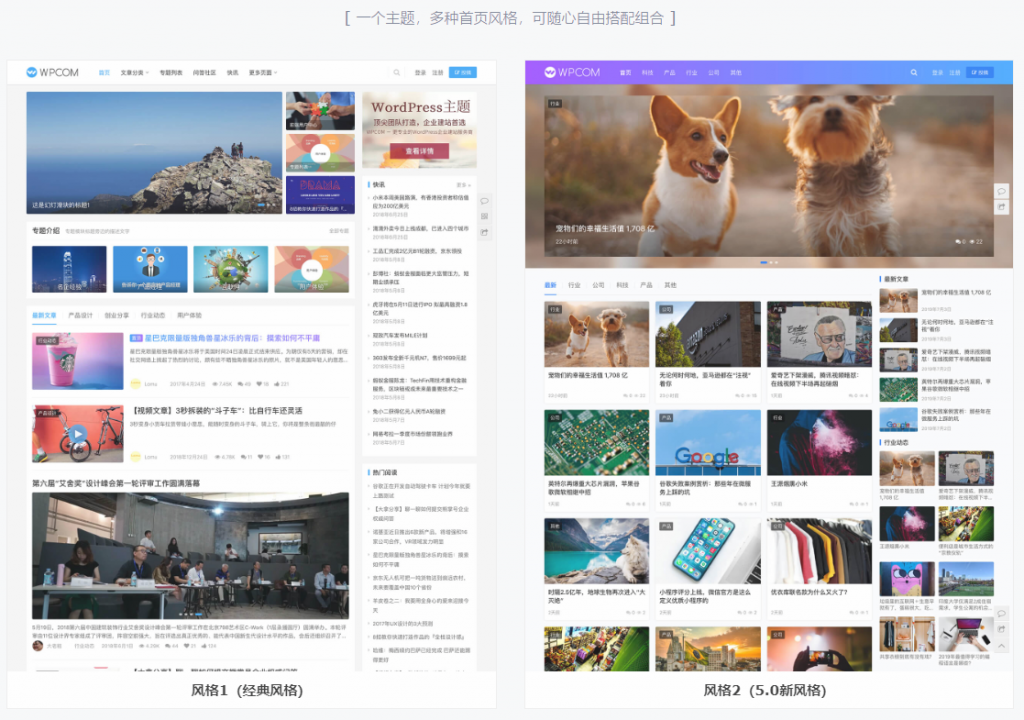The width and height of the screenshot is (1024, 720).
Task: Click lower share icon near Style 2 bottom
Action: (1001, 629)
